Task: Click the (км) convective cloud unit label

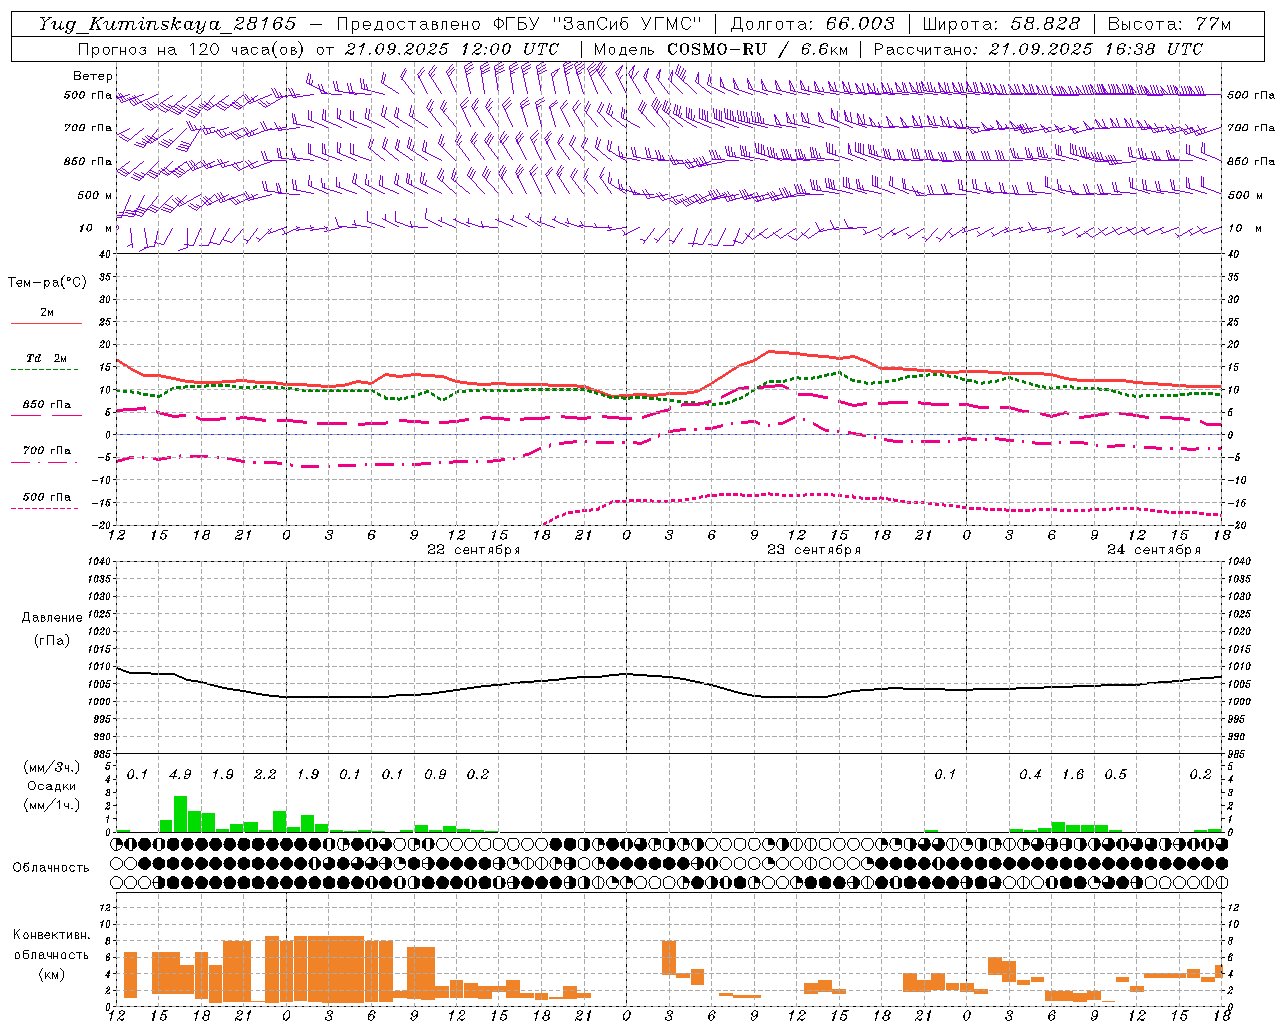Action: pos(51,974)
